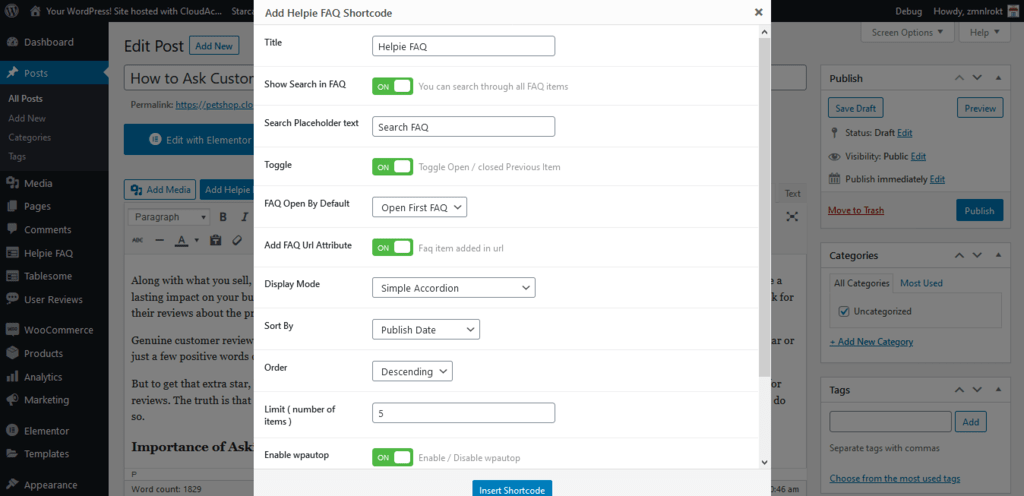1024x496 pixels.
Task: Switch off the Toggle option
Action: (392, 167)
